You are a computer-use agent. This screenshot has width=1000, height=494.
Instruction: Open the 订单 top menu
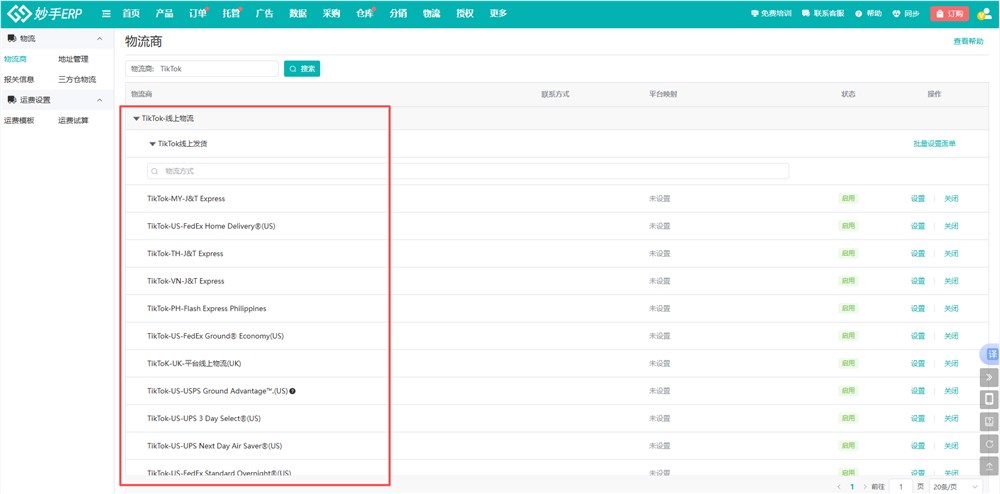pyautogui.click(x=196, y=14)
